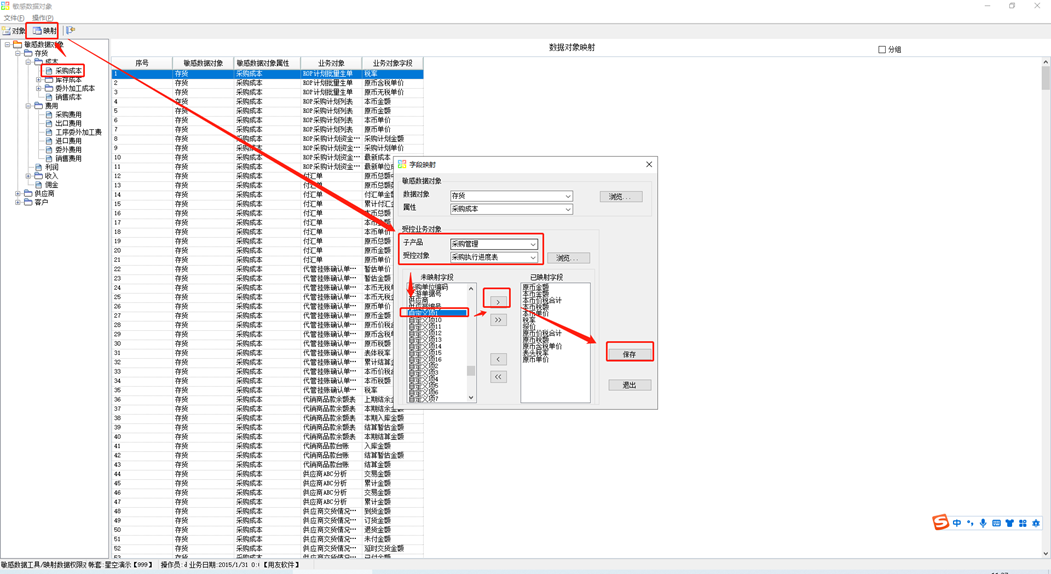Select 自定义项10 in unmapped fields
This screenshot has width=1051, height=574.
pos(425,320)
